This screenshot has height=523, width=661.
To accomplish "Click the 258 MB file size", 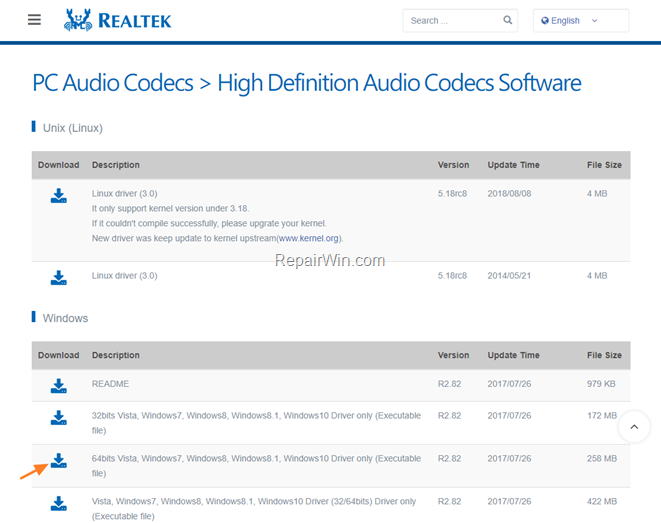I will pos(602,459).
